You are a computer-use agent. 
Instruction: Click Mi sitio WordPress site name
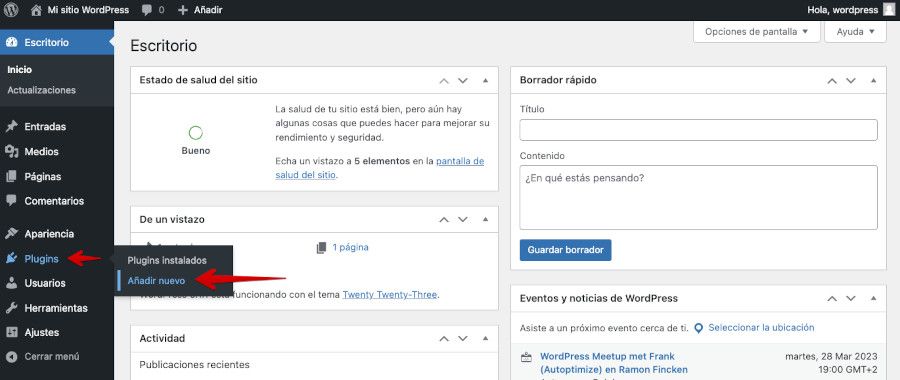click(88, 10)
